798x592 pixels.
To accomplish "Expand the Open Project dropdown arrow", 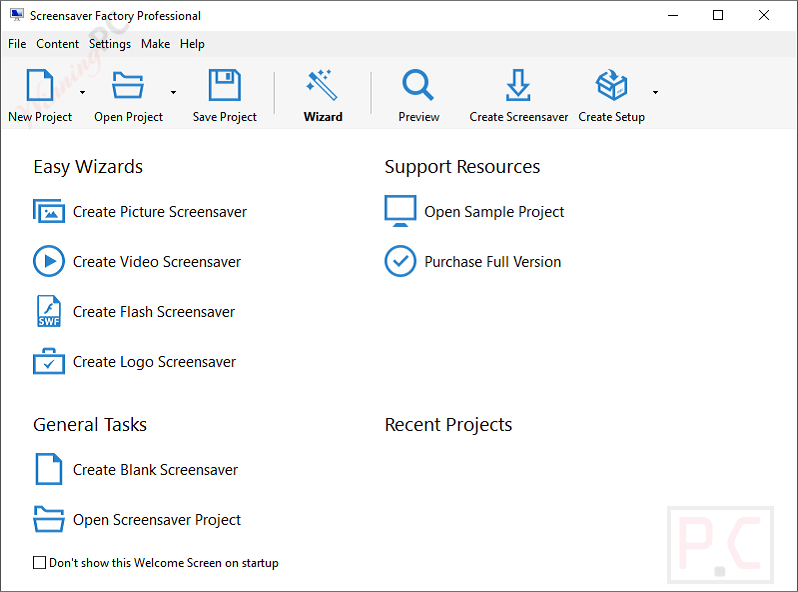I will (174, 93).
